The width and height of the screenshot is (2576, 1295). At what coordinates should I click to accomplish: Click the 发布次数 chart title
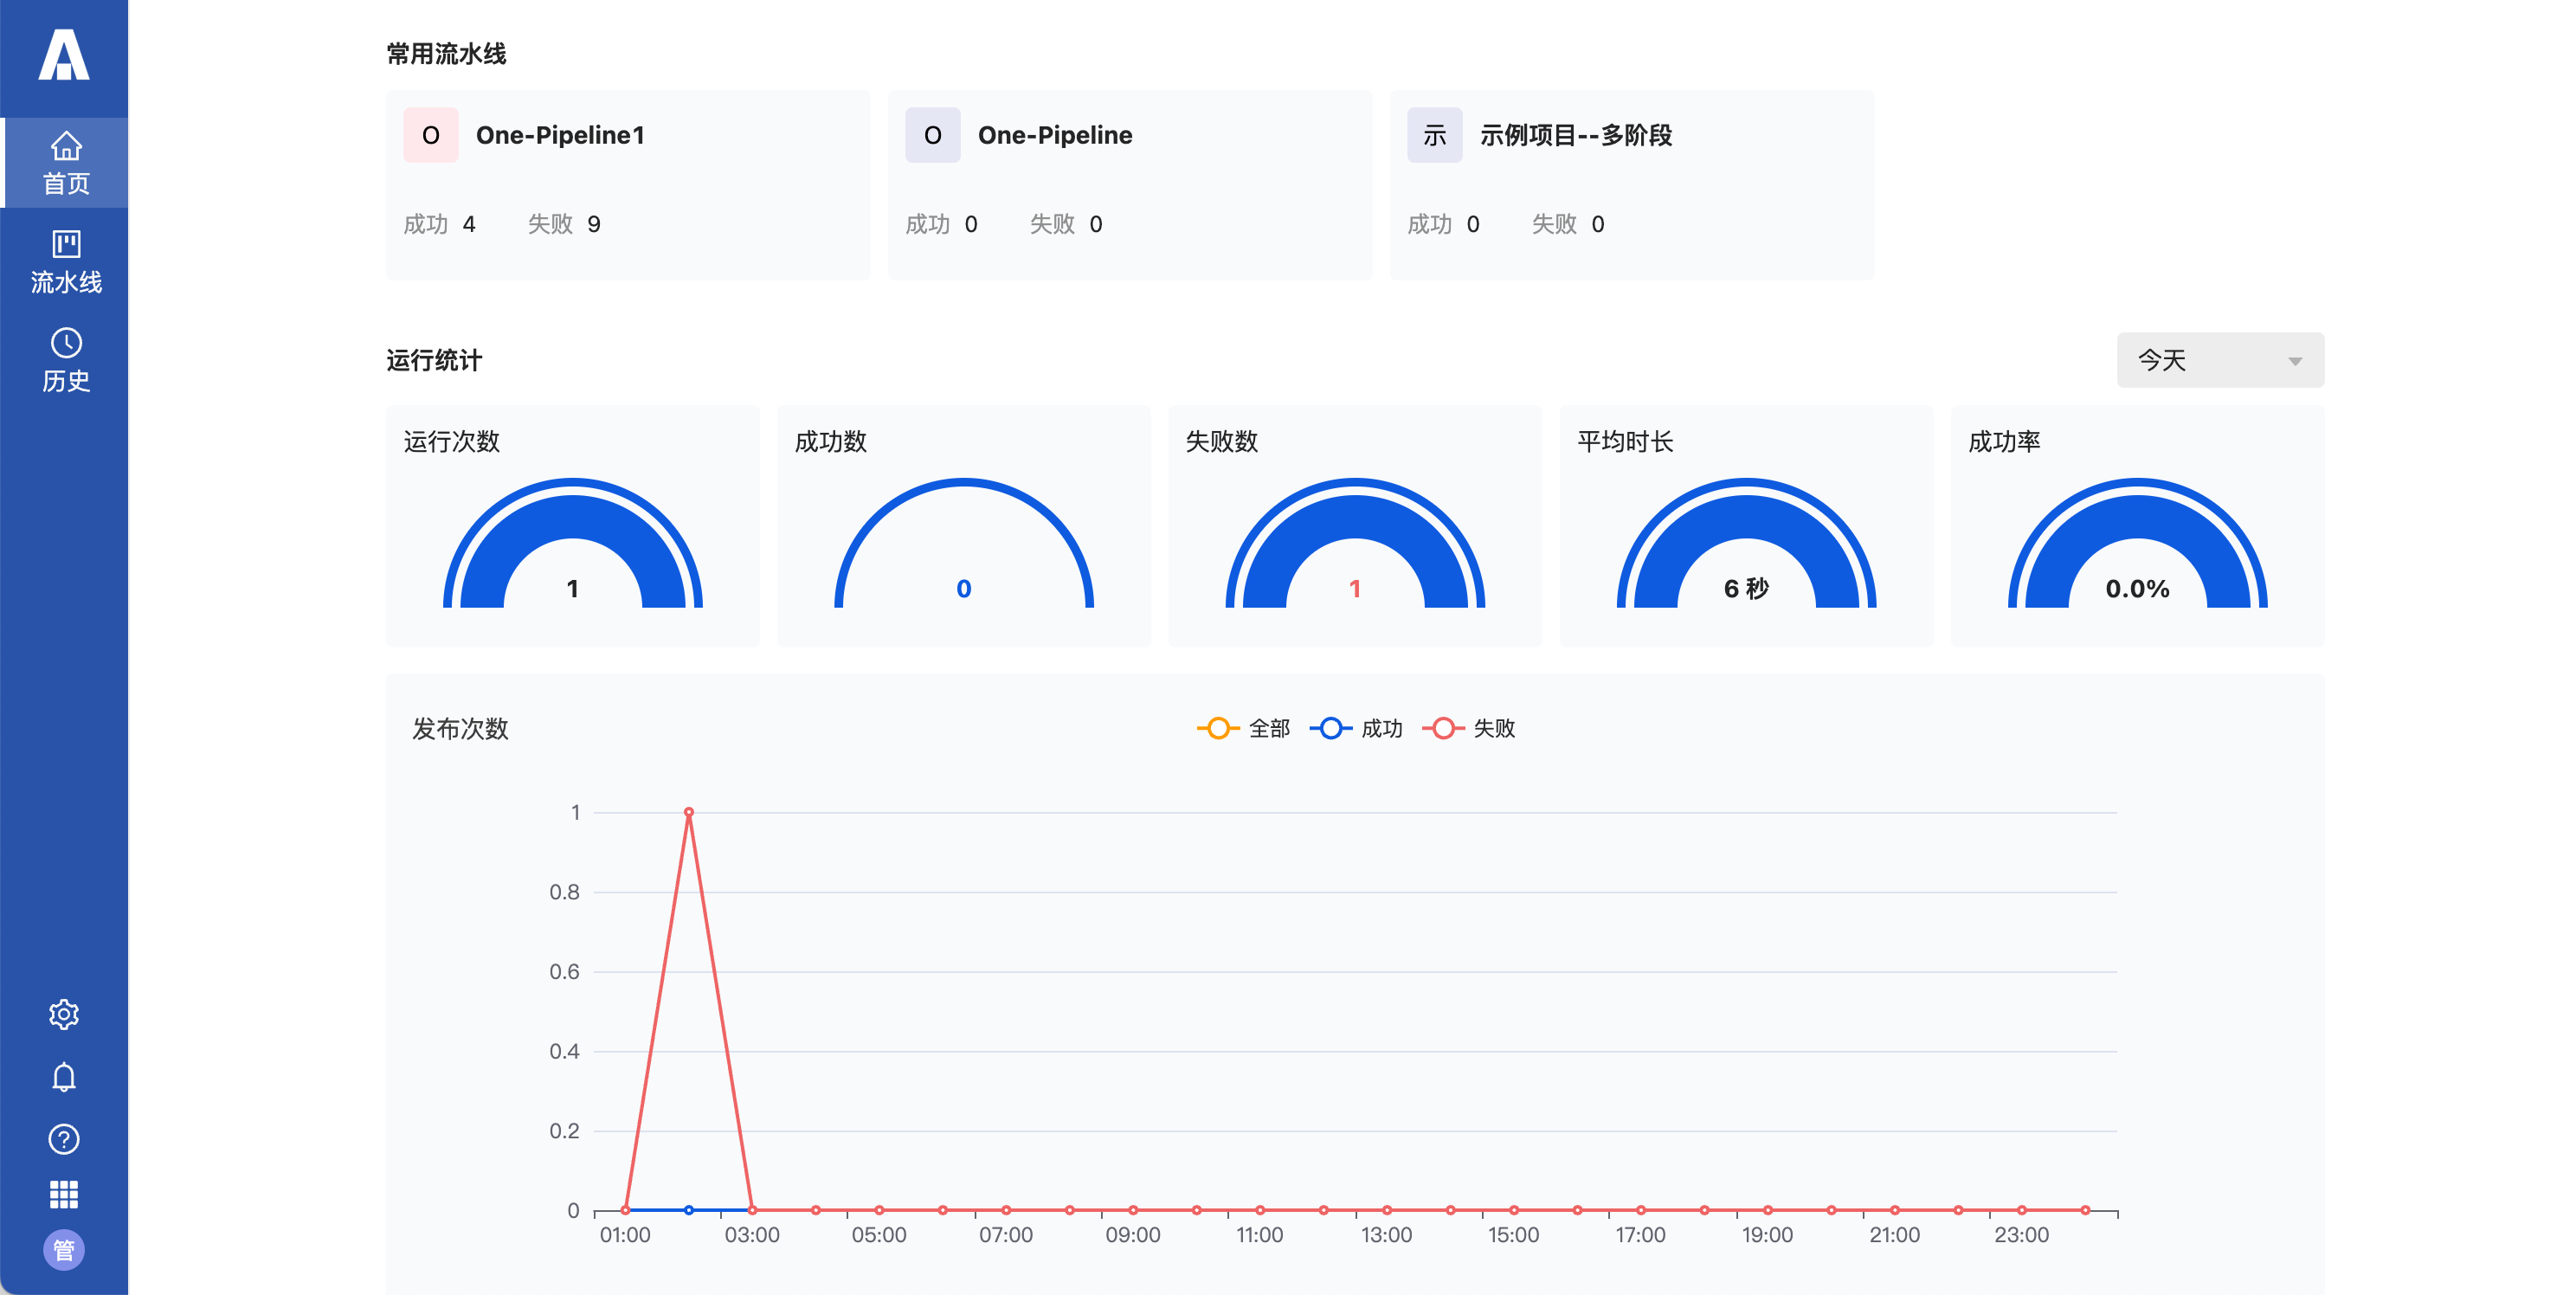(460, 728)
